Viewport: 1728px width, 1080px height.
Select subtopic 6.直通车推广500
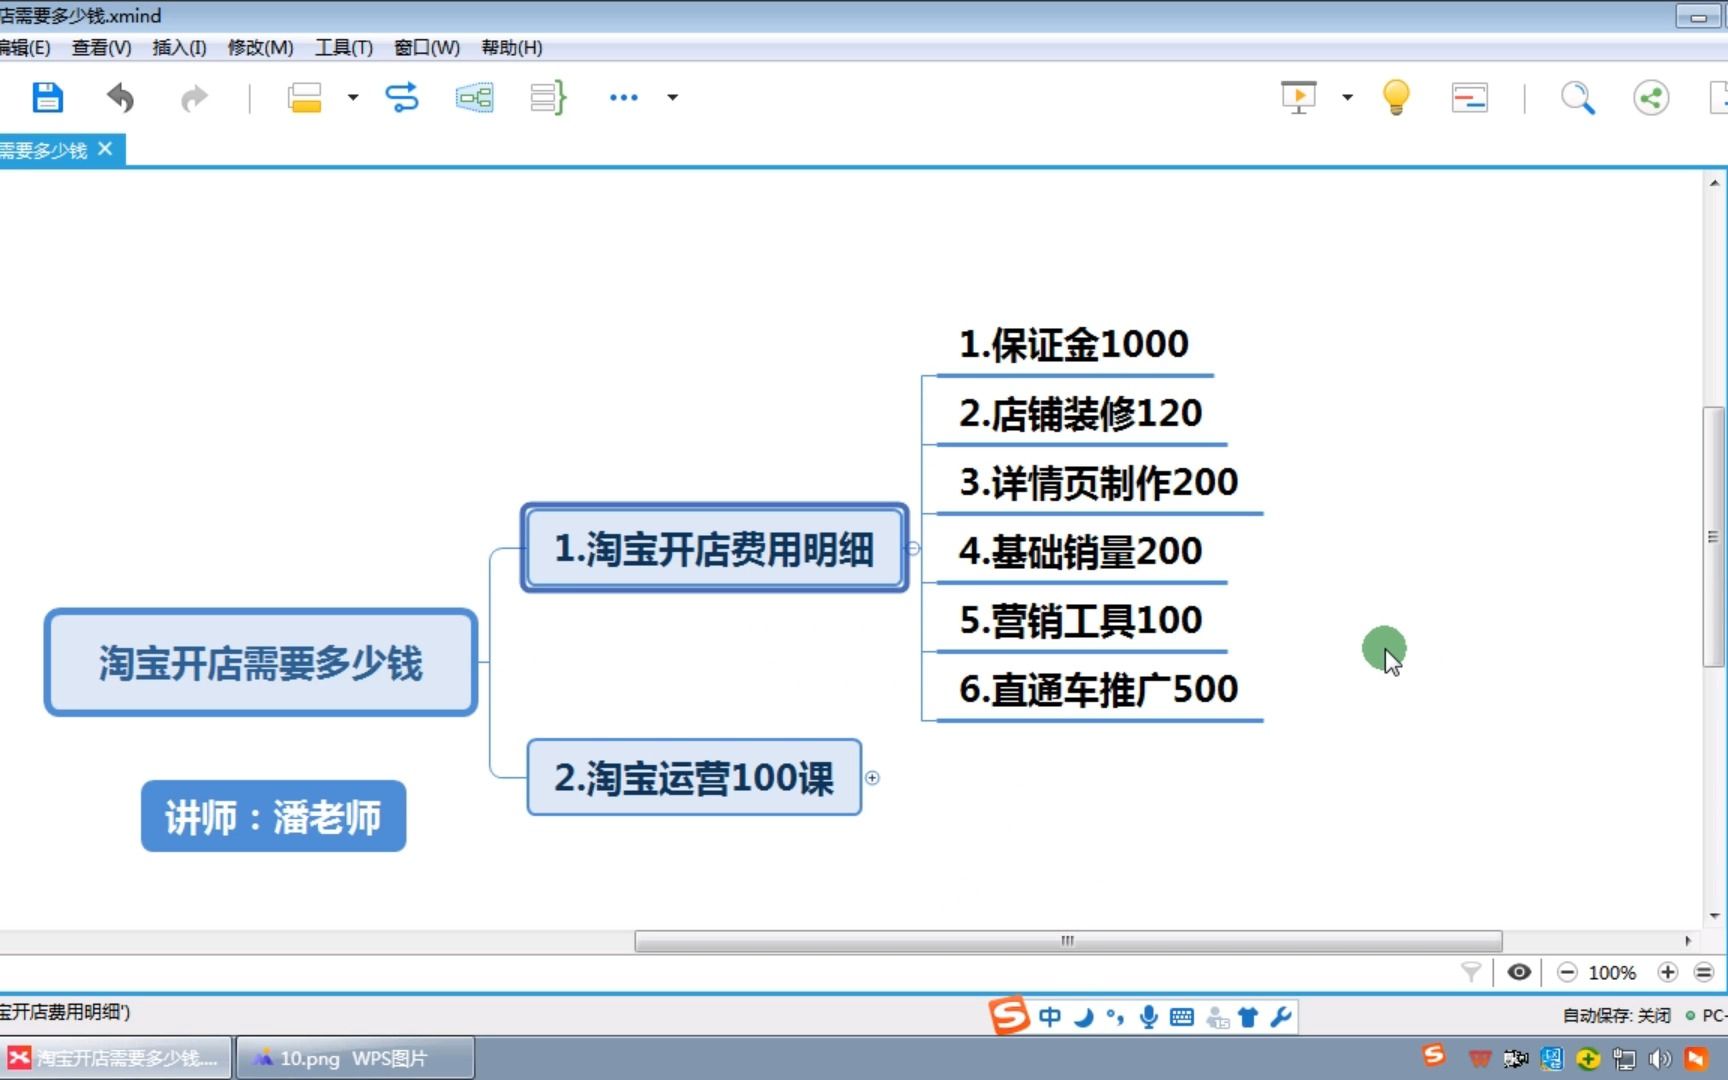tap(1098, 689)
